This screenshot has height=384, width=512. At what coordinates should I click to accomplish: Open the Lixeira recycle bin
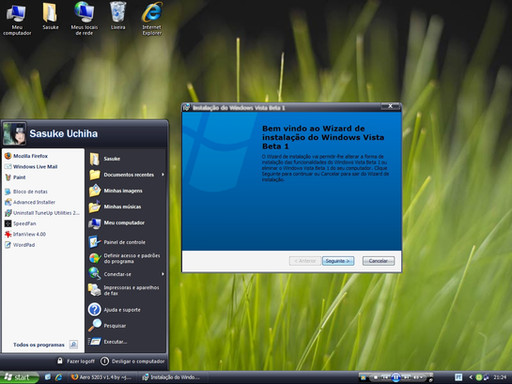(118, 16)
